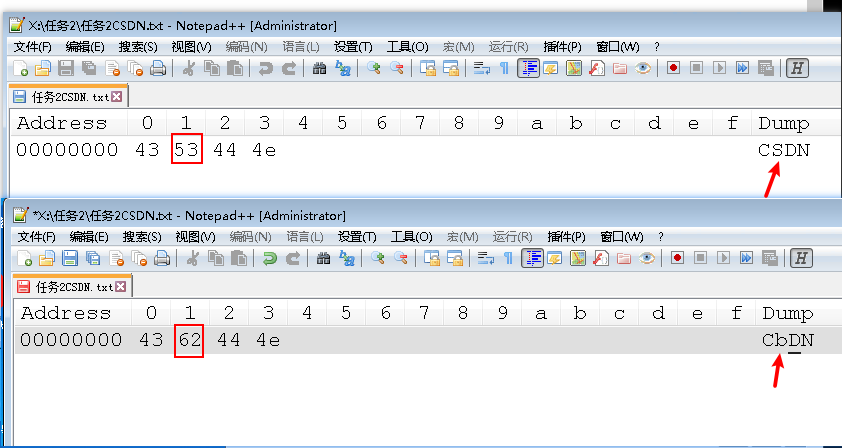This screenshot has width=842, height=448.
Task: Open Find with the binoculars icon in the CSDN window
Action: point(320,68)
